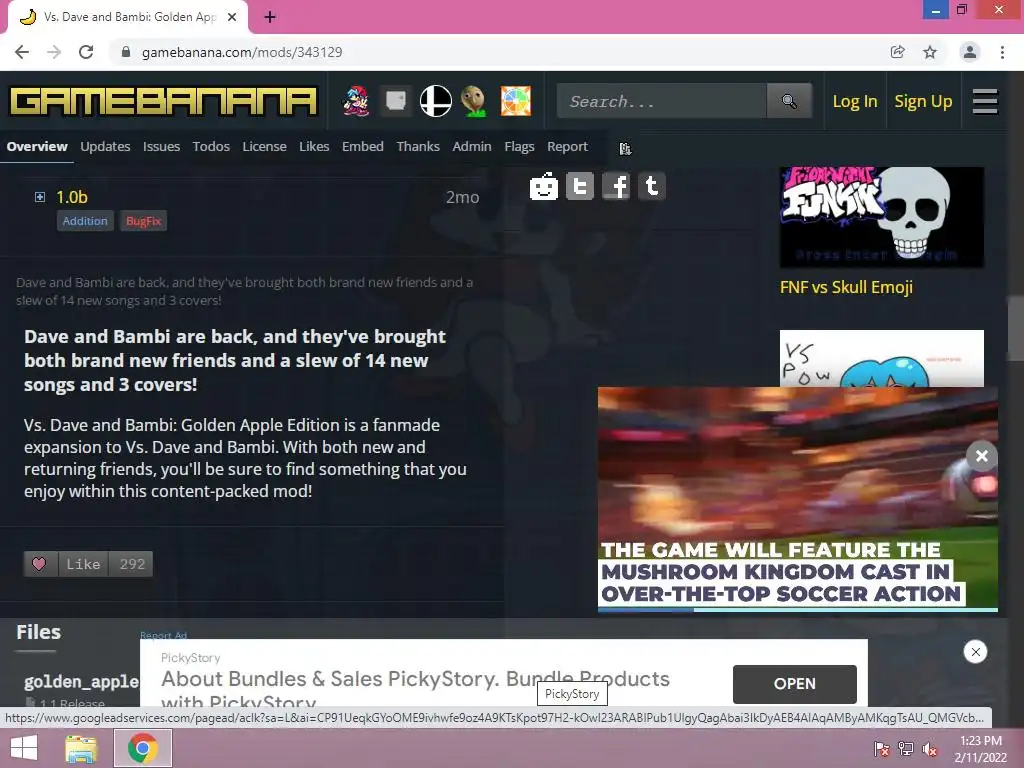
Task: Open the hamburger menu
Action: click(x=985, y=101)
